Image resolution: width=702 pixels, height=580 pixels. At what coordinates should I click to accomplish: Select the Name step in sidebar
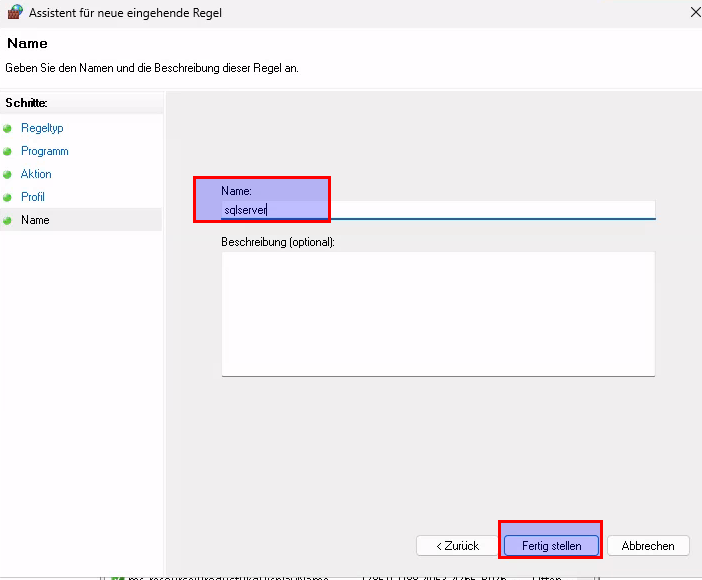(x=35, y=220)
